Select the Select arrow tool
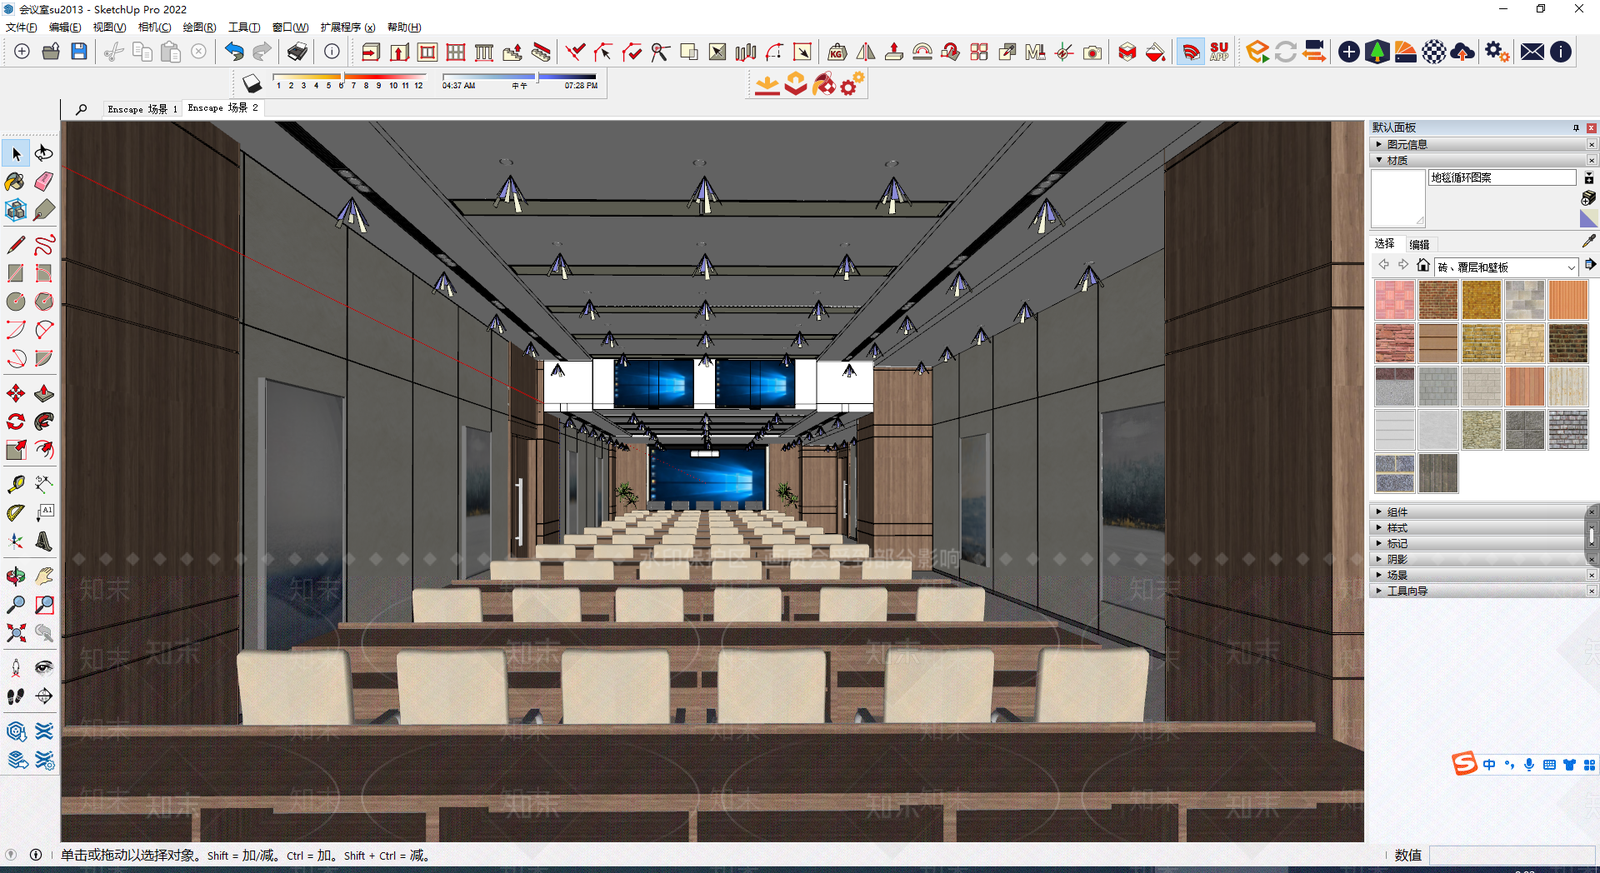 point(16,153)
